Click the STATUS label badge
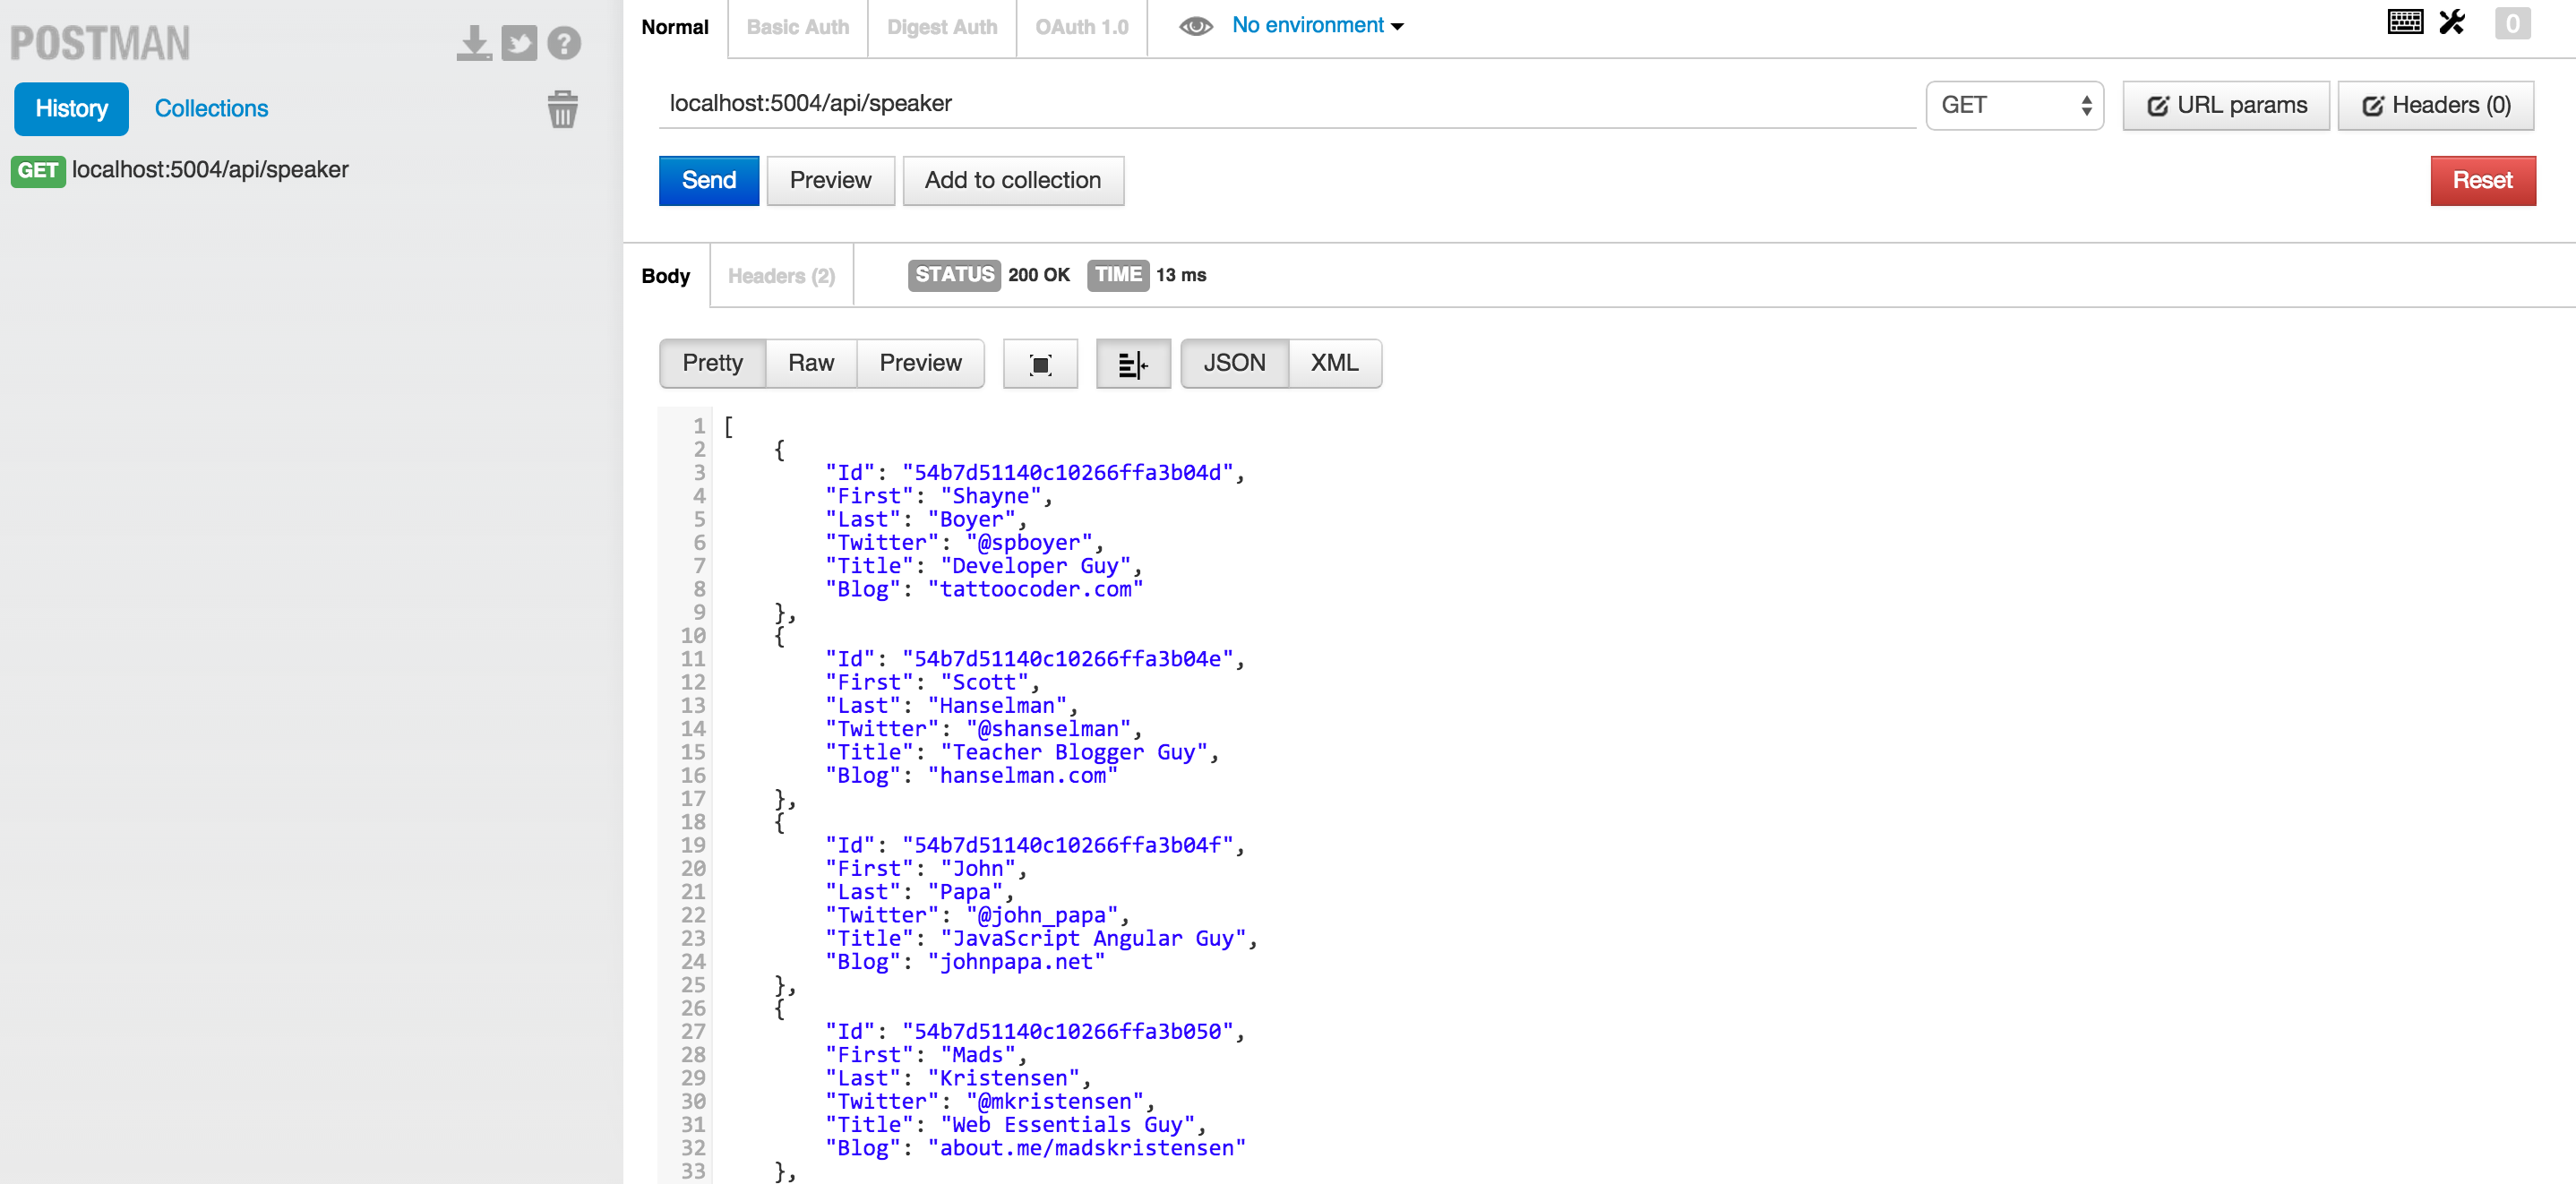 pyautogui.click(x=954, y=275)
